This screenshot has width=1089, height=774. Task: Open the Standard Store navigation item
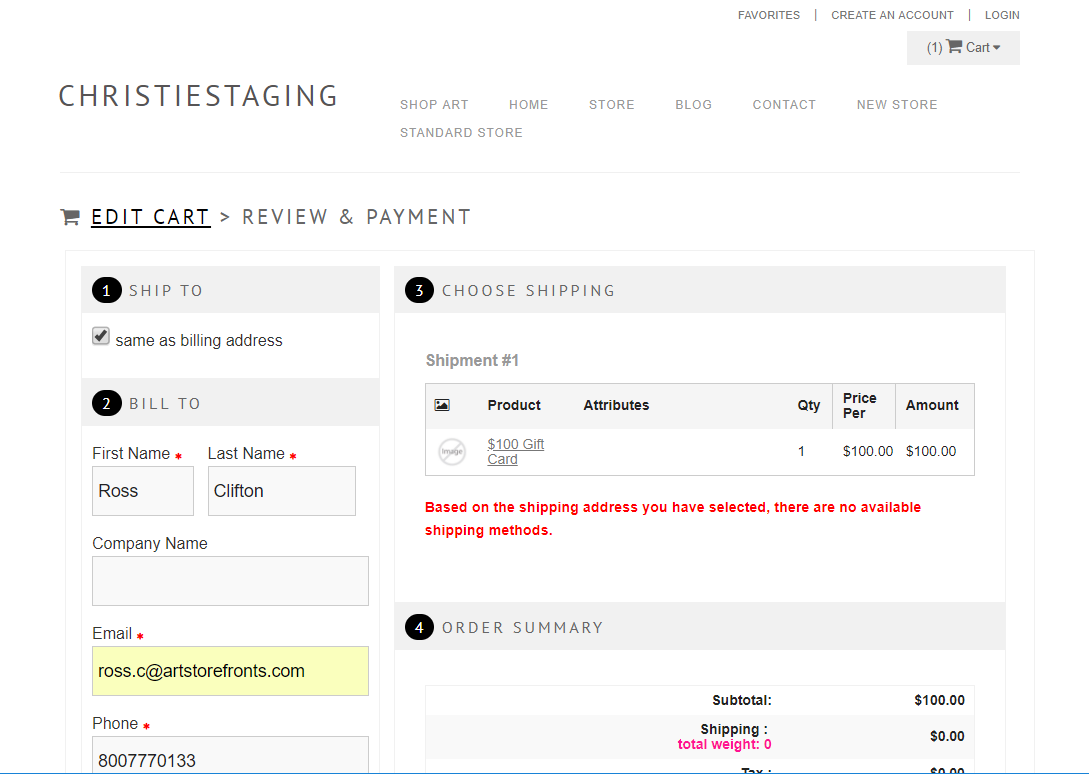pyautogui.click(x=461, y=133)
